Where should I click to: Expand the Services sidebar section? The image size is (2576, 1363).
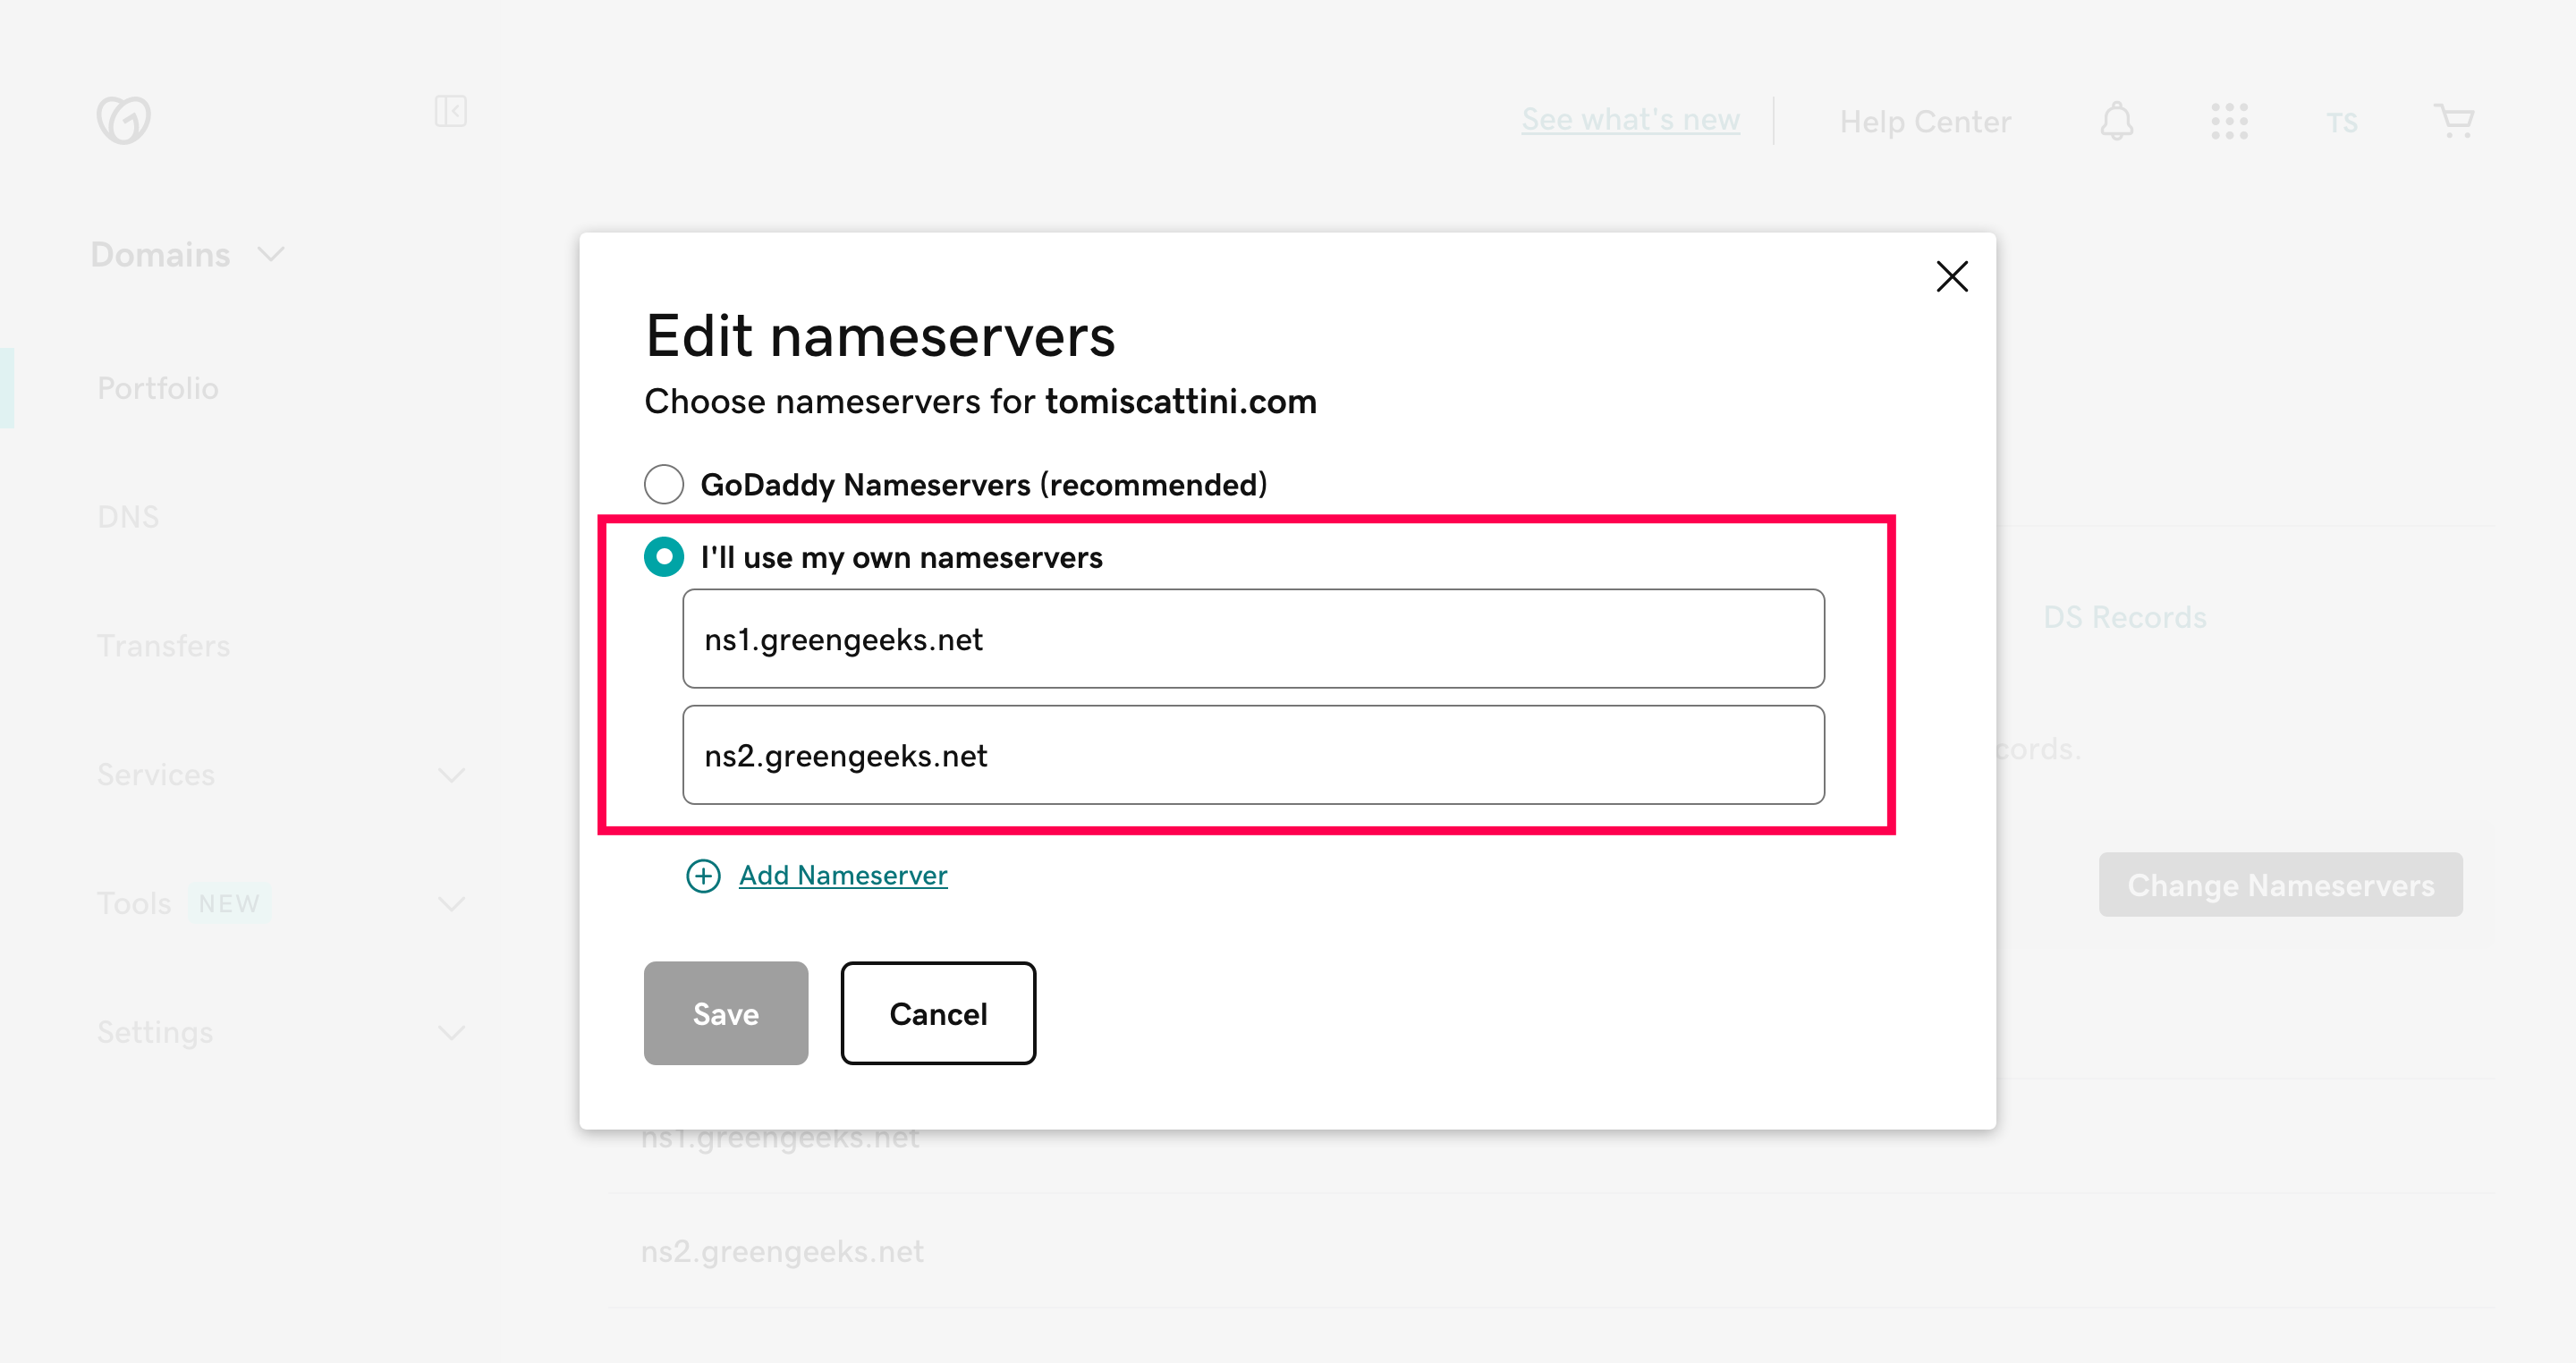(x=451, y=775)
